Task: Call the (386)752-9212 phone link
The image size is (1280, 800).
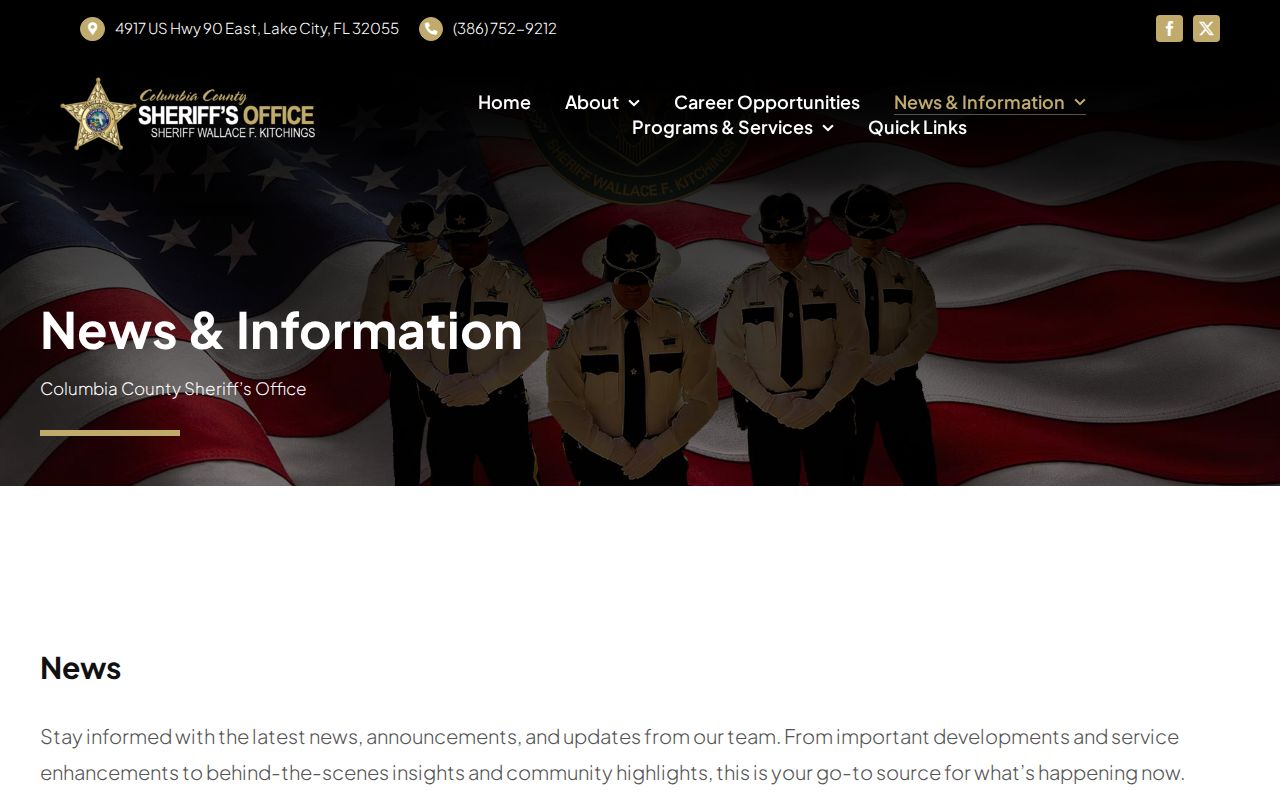Action: [x=505, y=28]
